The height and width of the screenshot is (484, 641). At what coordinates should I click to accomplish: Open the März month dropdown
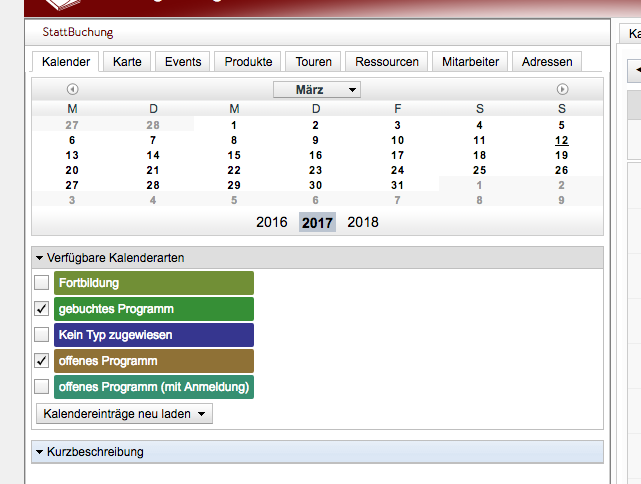click(317, 90)
